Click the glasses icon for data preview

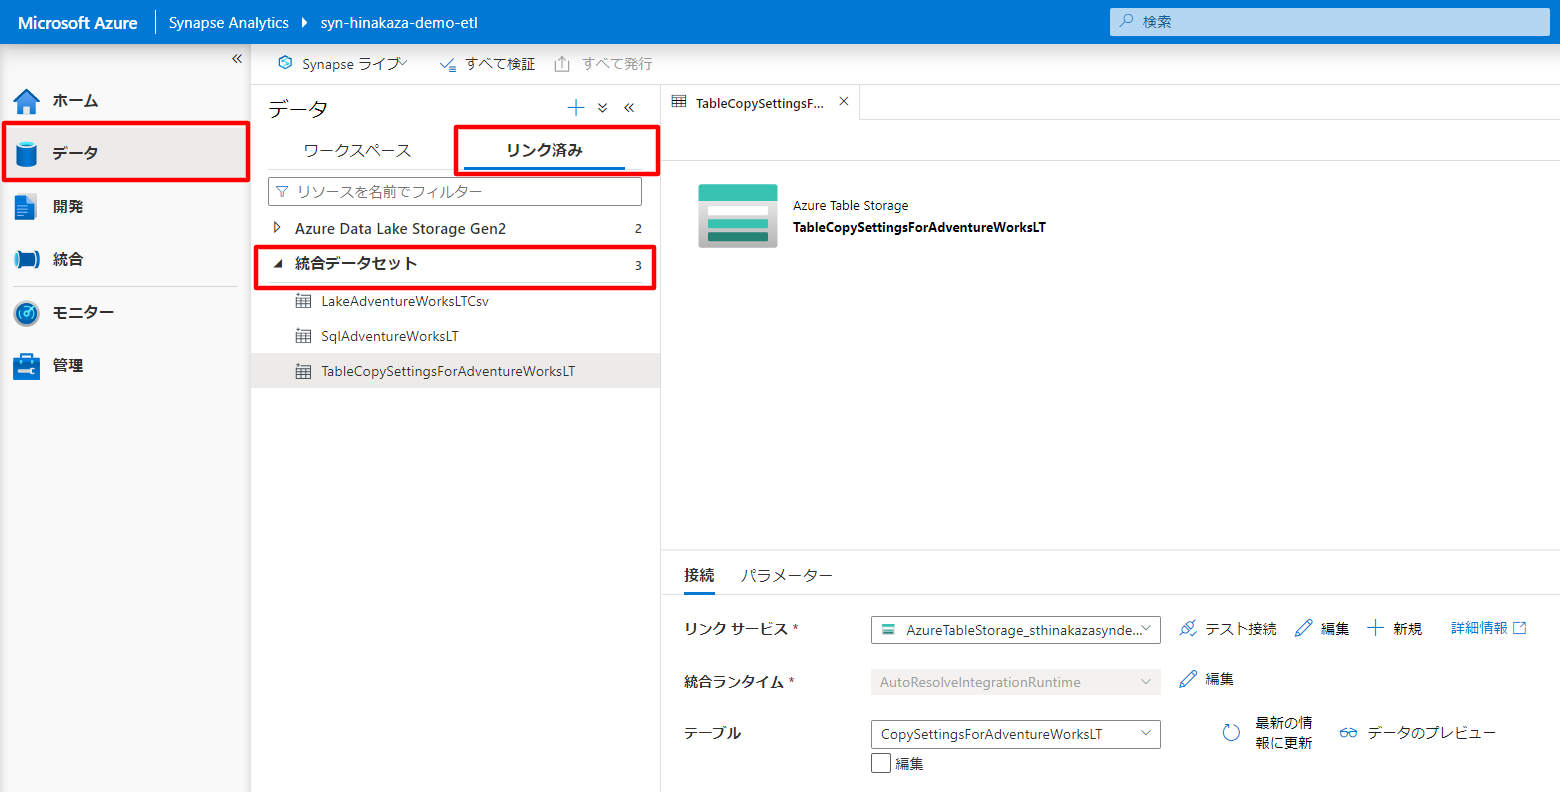1349,733
